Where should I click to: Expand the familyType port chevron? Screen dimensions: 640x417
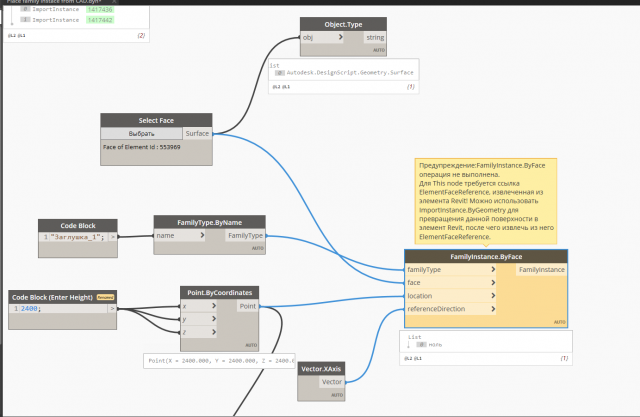(x=493, y=269)
